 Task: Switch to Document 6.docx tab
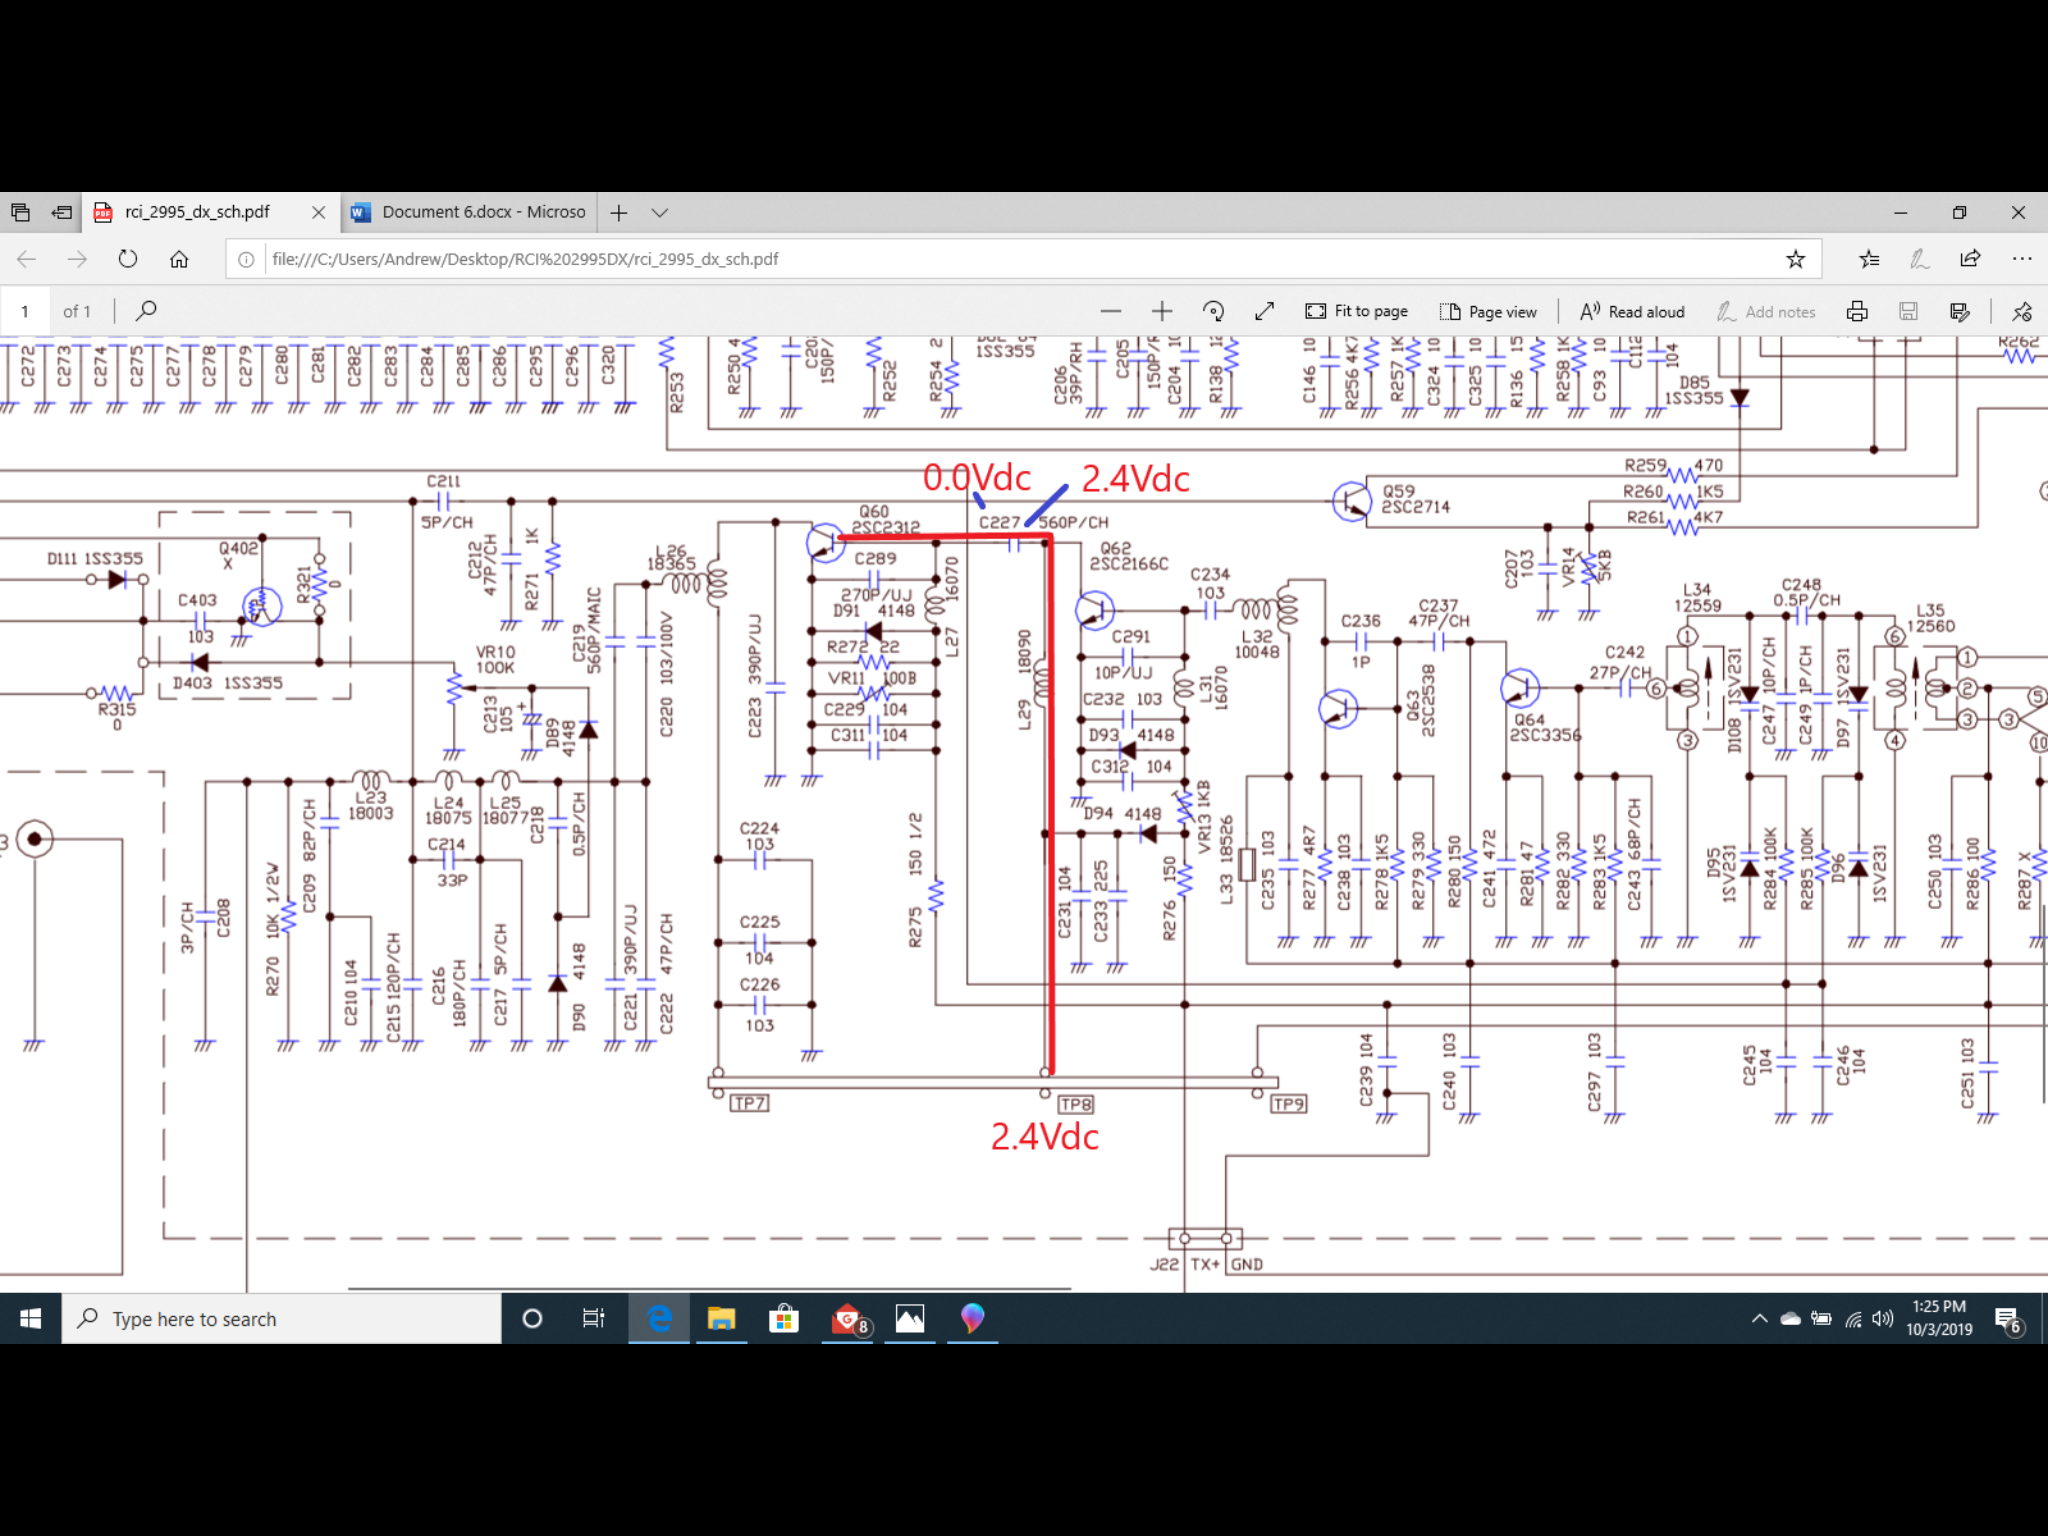(468, 212)
